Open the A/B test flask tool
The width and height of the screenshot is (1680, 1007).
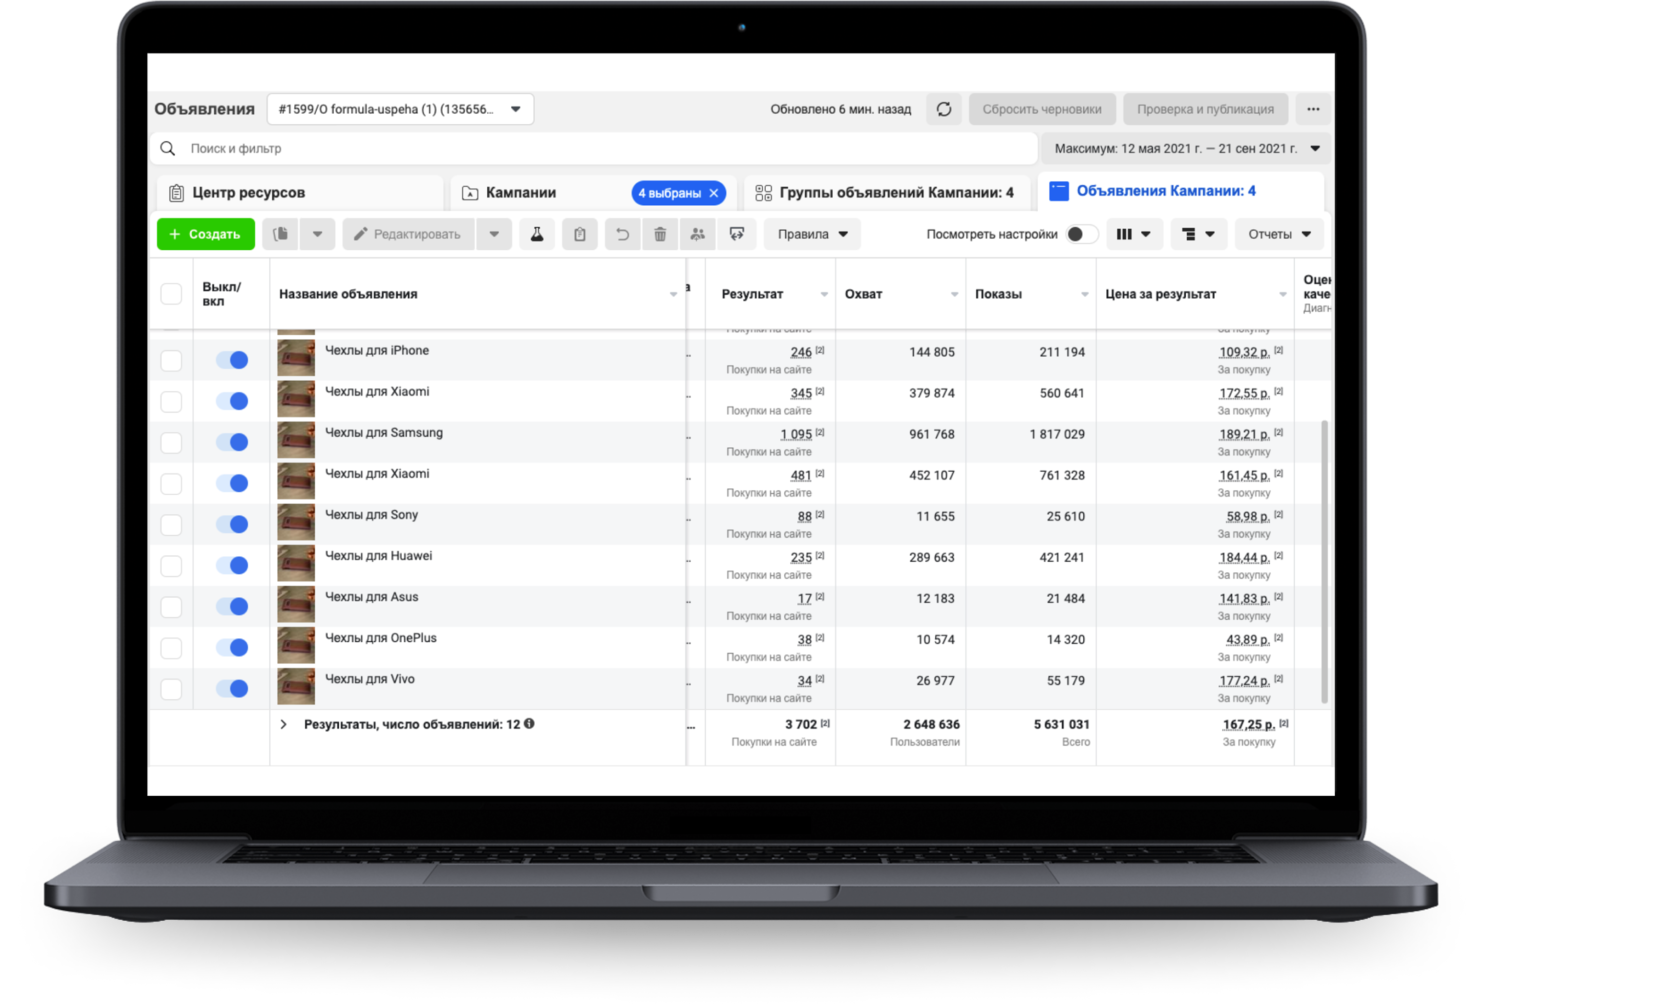537,234
